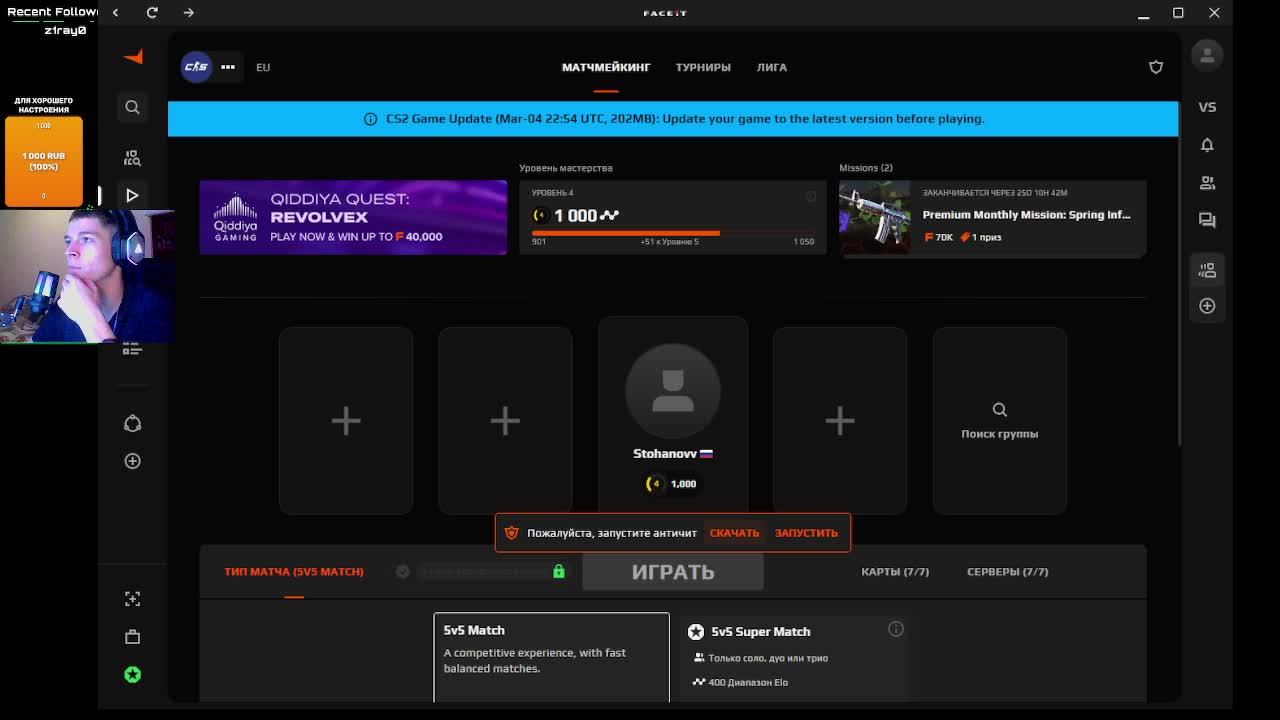Add a player in the second empty slot
1280x720 pixels.
click(x=505, y=421)
